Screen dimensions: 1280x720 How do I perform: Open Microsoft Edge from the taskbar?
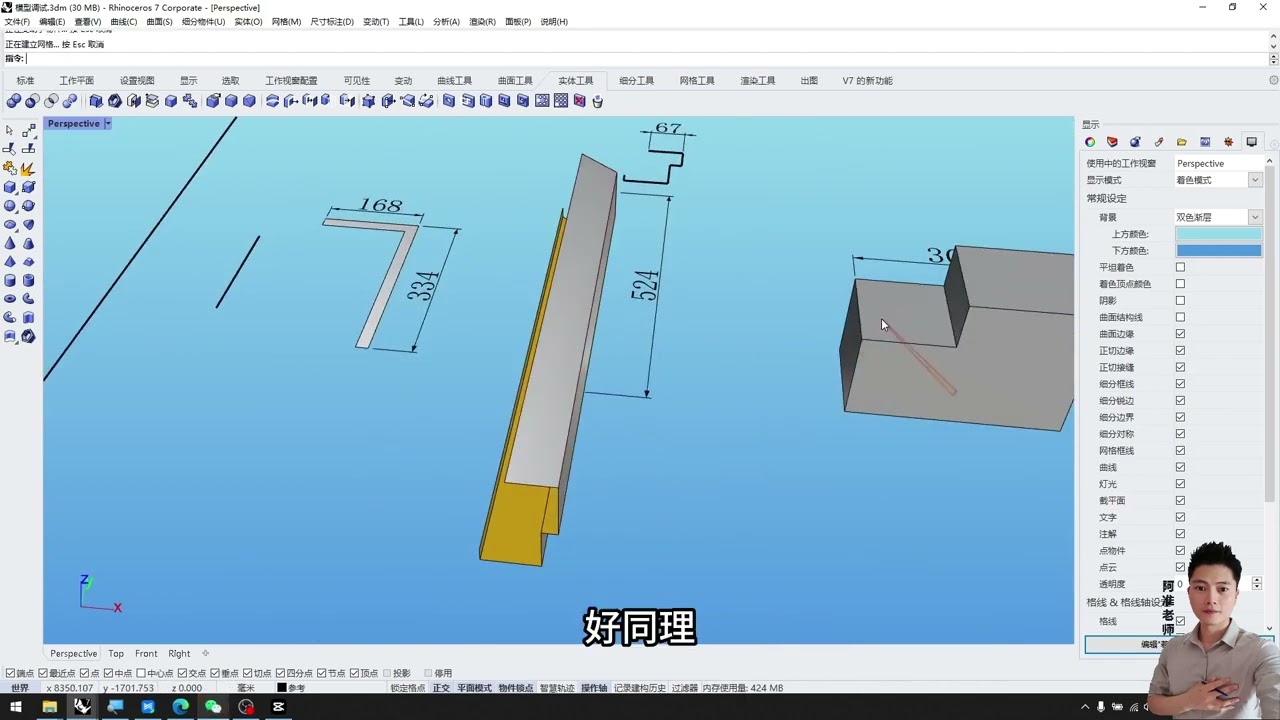click(180, 707)
